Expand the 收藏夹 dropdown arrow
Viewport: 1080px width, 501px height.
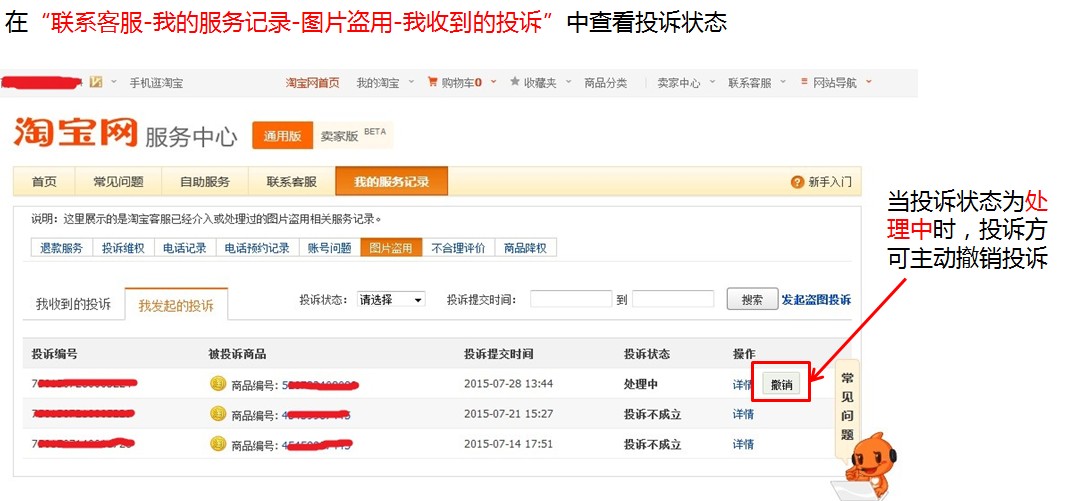click(x=568, y=82)
